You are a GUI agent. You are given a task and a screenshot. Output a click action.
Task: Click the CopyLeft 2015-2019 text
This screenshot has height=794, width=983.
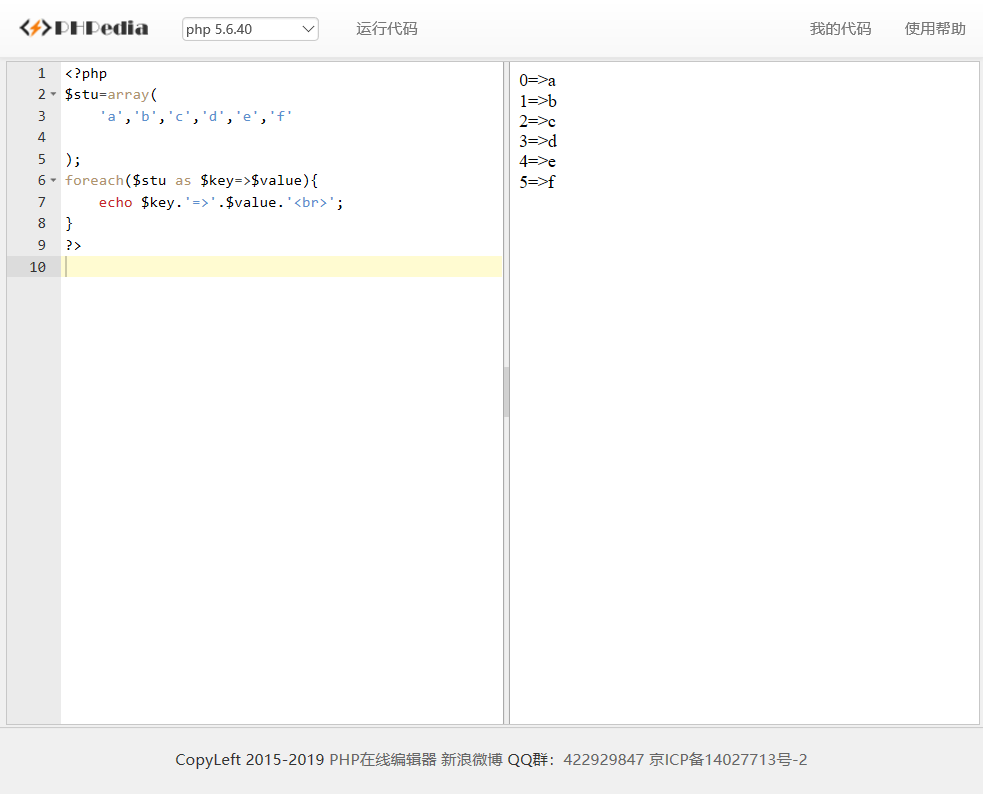tap(250, 760)
